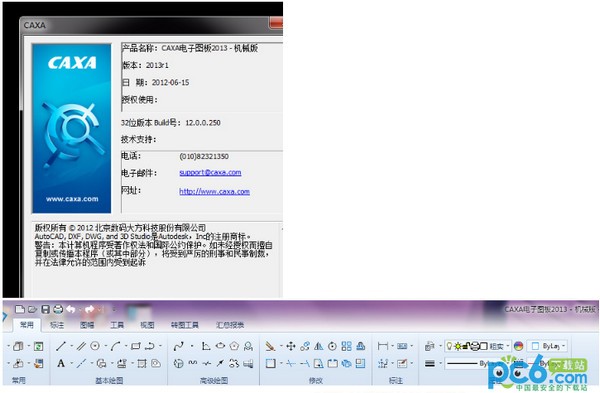
Task: Select the Ellipse tool in advanced drawing
Action: [x=220, y=346]
